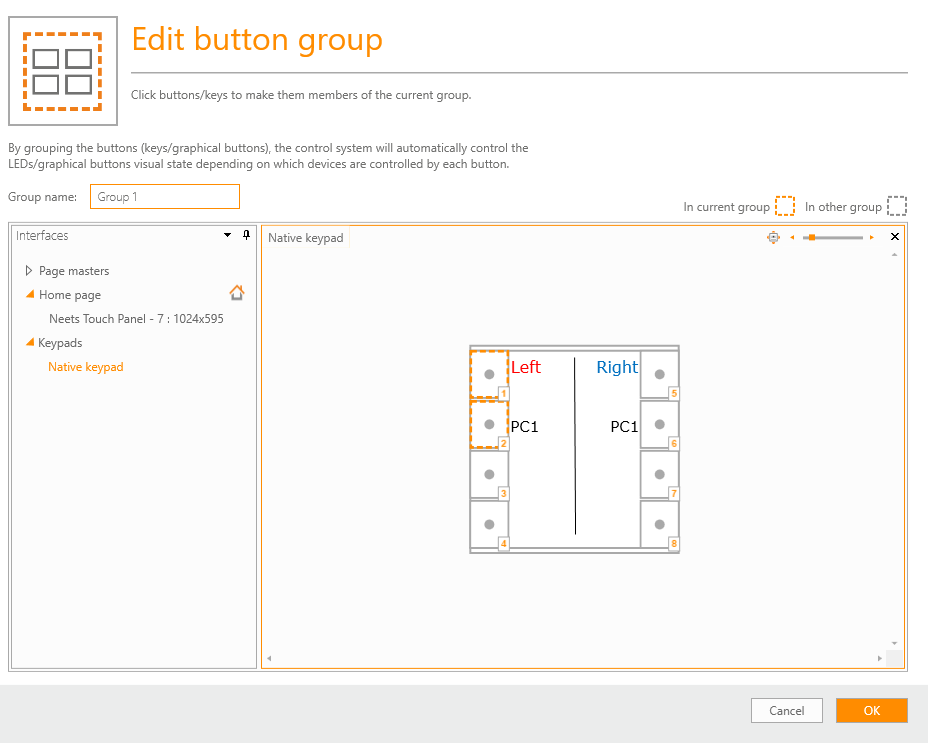928x743 pixels.
Task: Expand the Page masters tree node
Action: click(x=27, y=270)
